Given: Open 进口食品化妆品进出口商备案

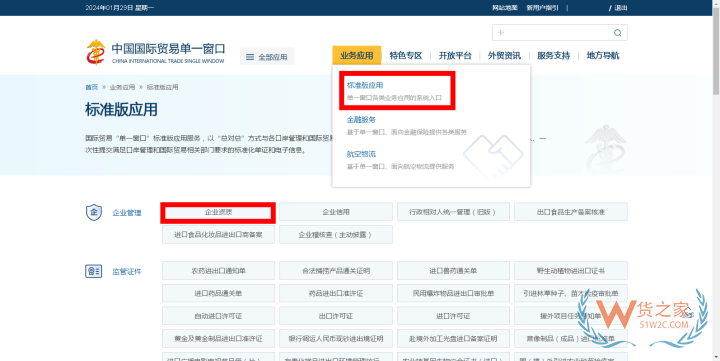Looking at the screenshot, I should (218, 234).
